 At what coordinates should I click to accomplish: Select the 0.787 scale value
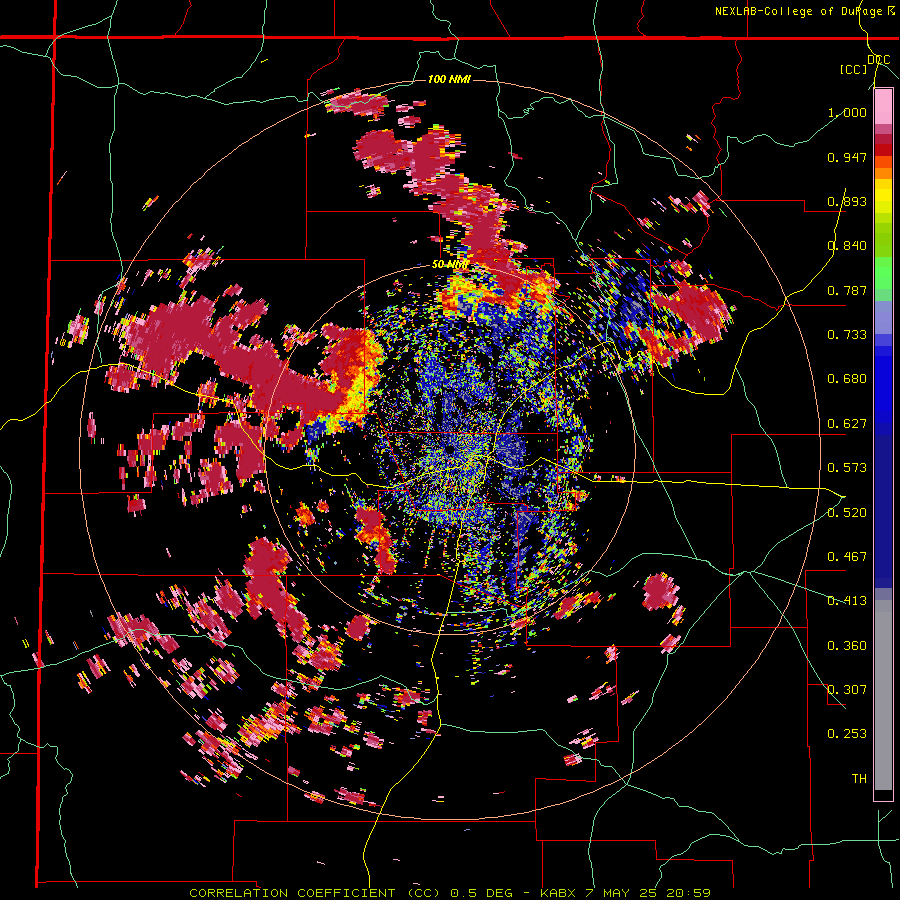click(847, 290)
